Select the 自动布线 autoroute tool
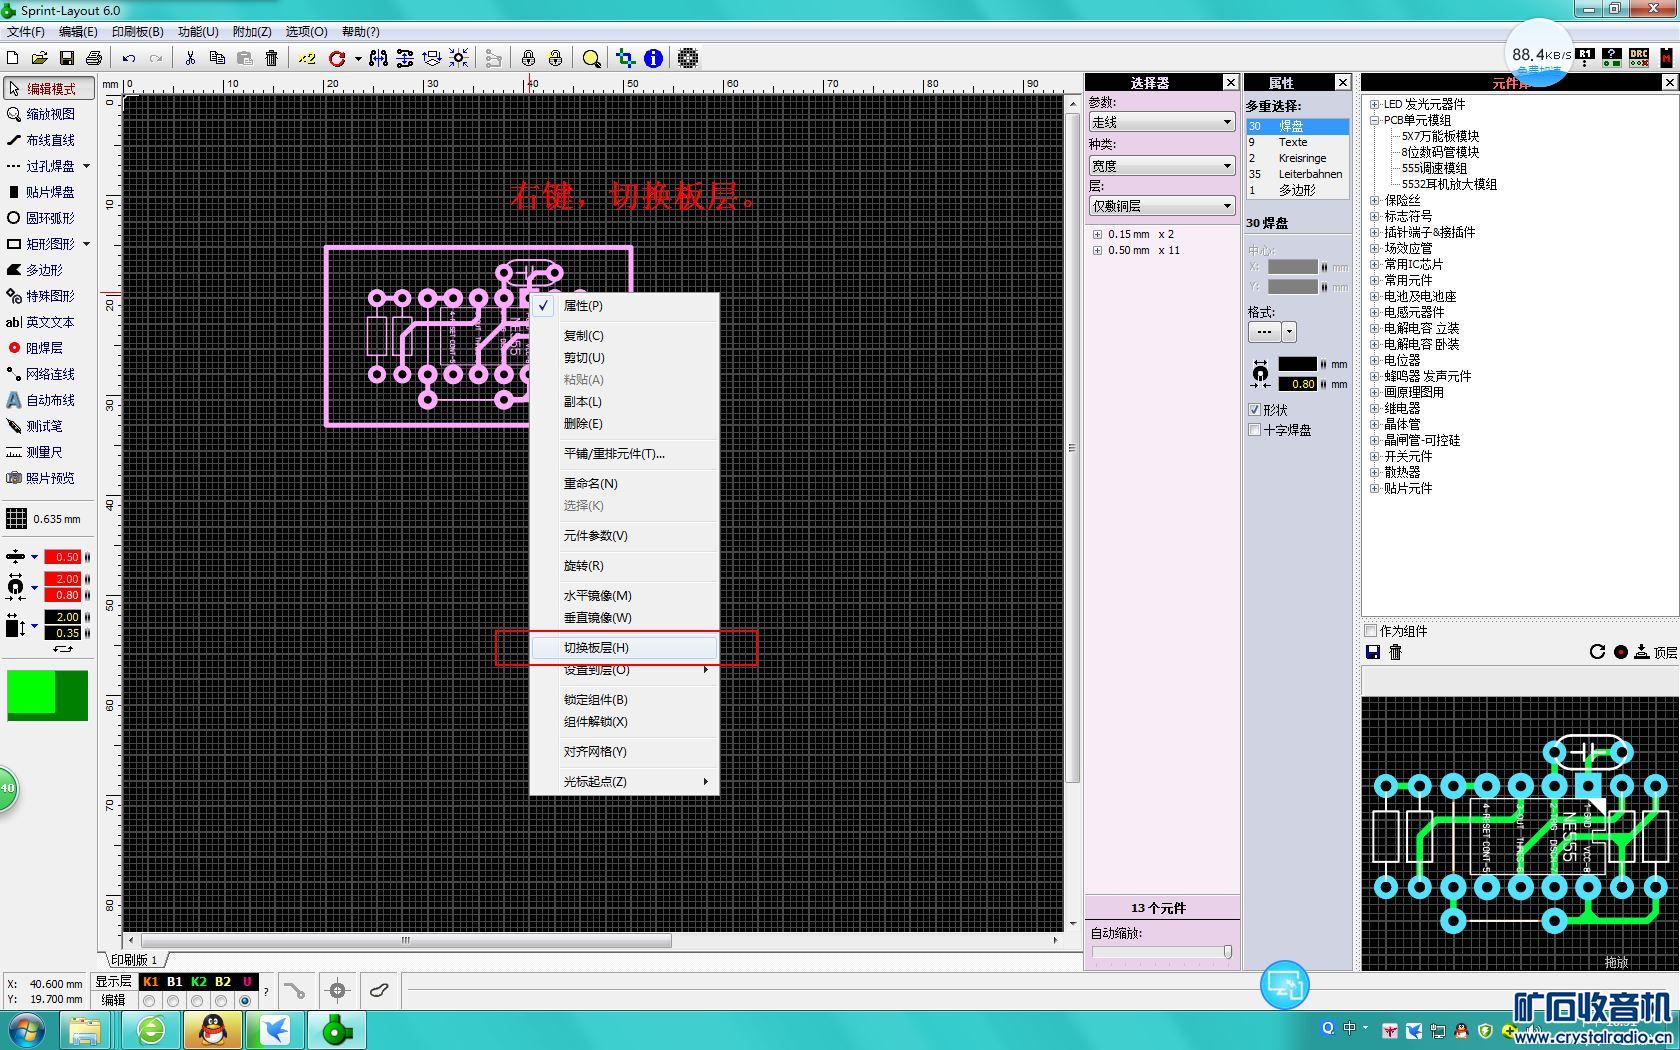This screenshot has height=1050, width=1680. click(x=48, y=400)
